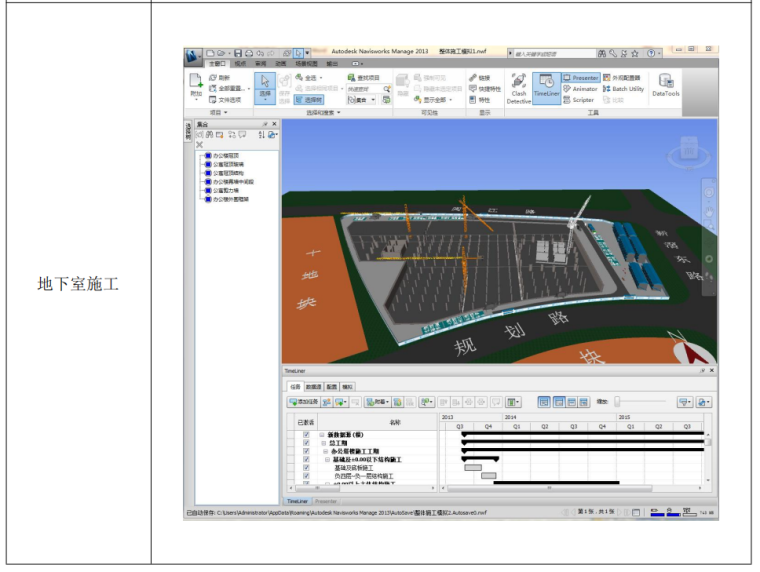This screenshot has width=760, height=572.
Task: Toggle checkbox for 总工期 task row
Action: pyautogui.click(x=305, y=442)
